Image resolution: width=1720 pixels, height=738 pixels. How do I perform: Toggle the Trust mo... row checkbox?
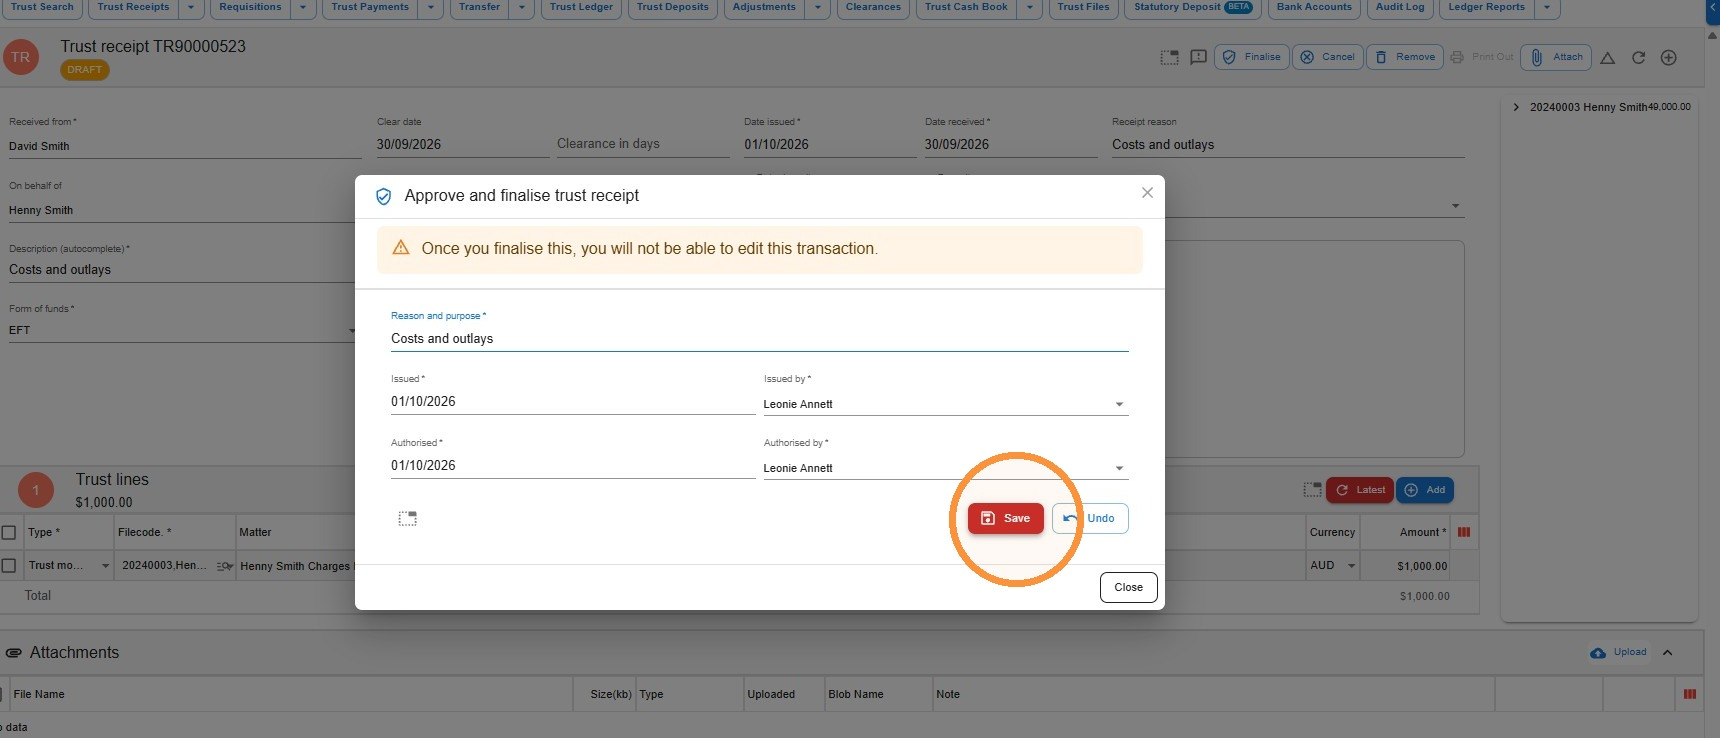click(9, 566)
